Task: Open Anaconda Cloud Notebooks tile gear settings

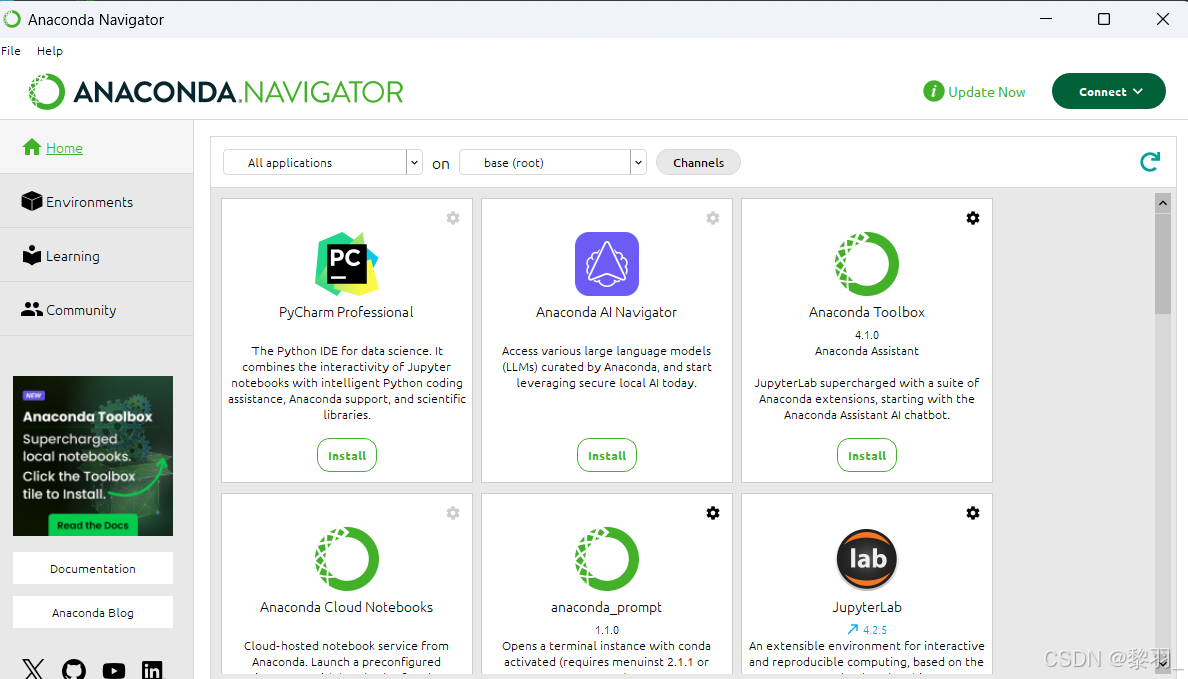Action: click(453, 513)
